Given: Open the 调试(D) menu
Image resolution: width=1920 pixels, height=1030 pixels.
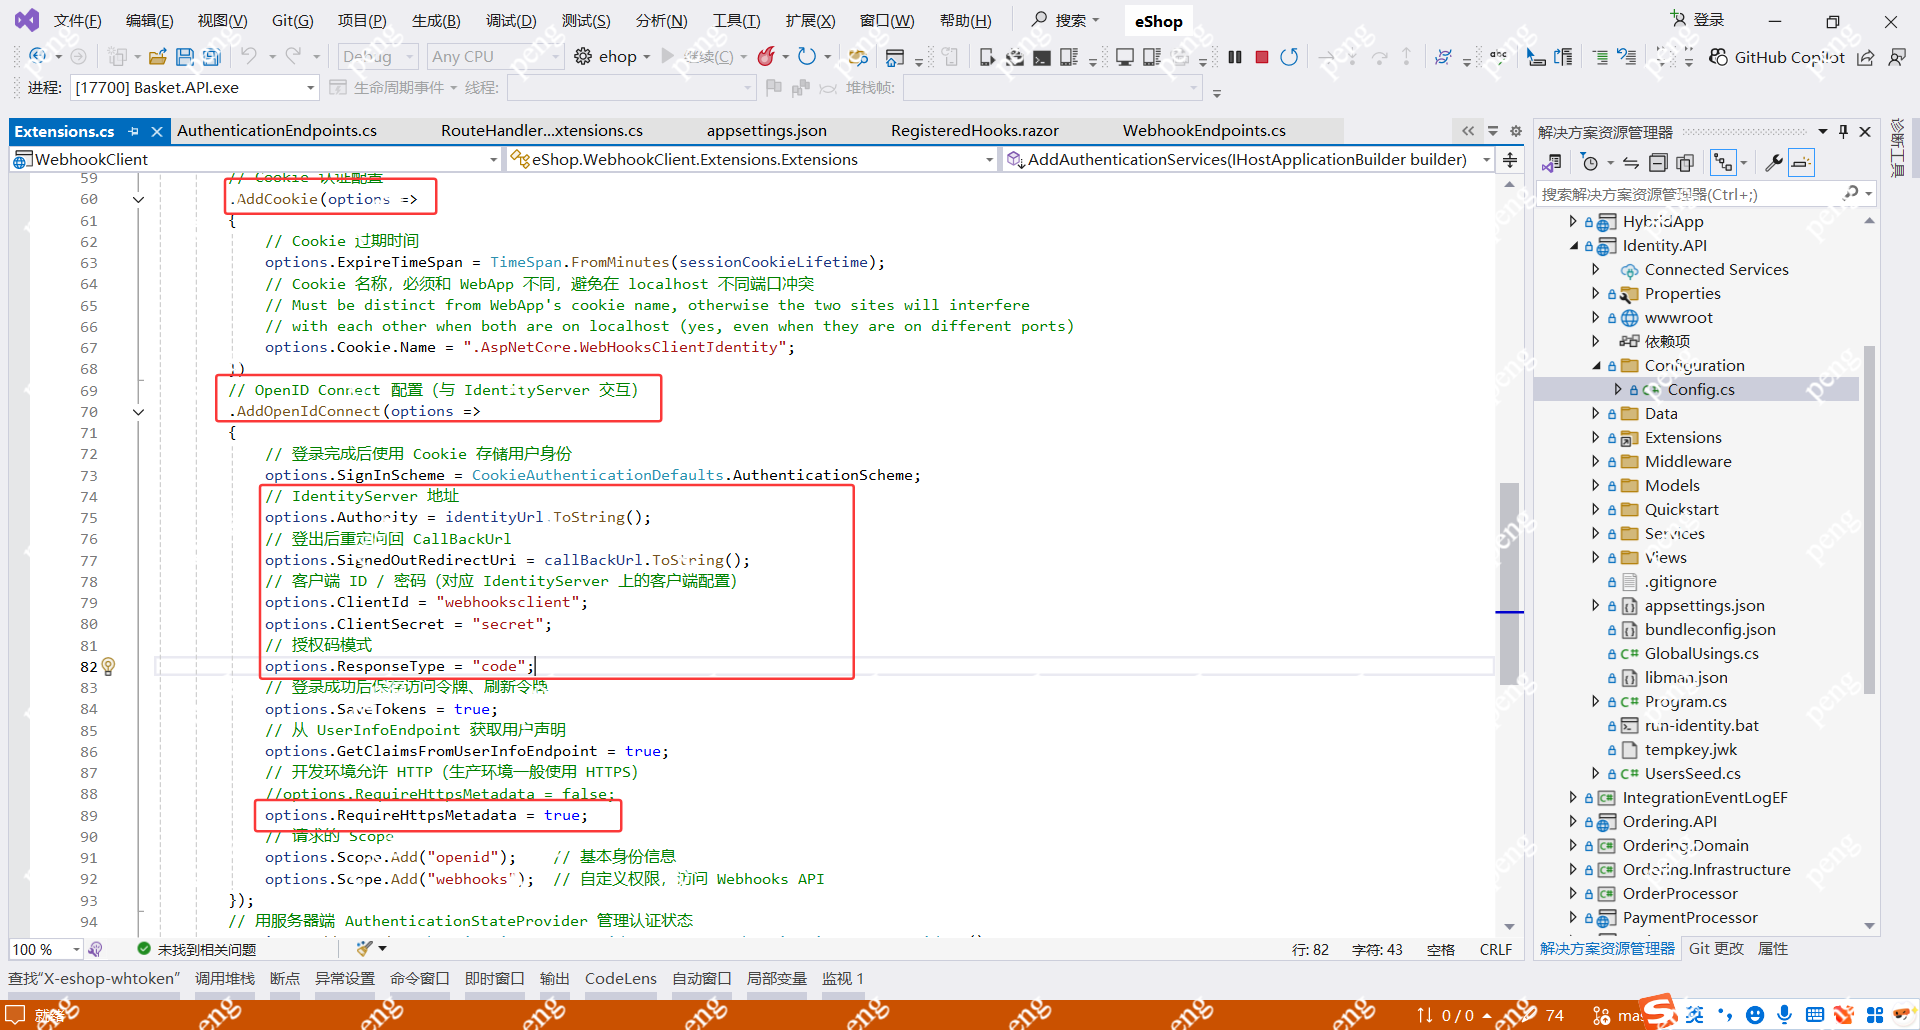Looking at the screenshot, I should [511, 21].
